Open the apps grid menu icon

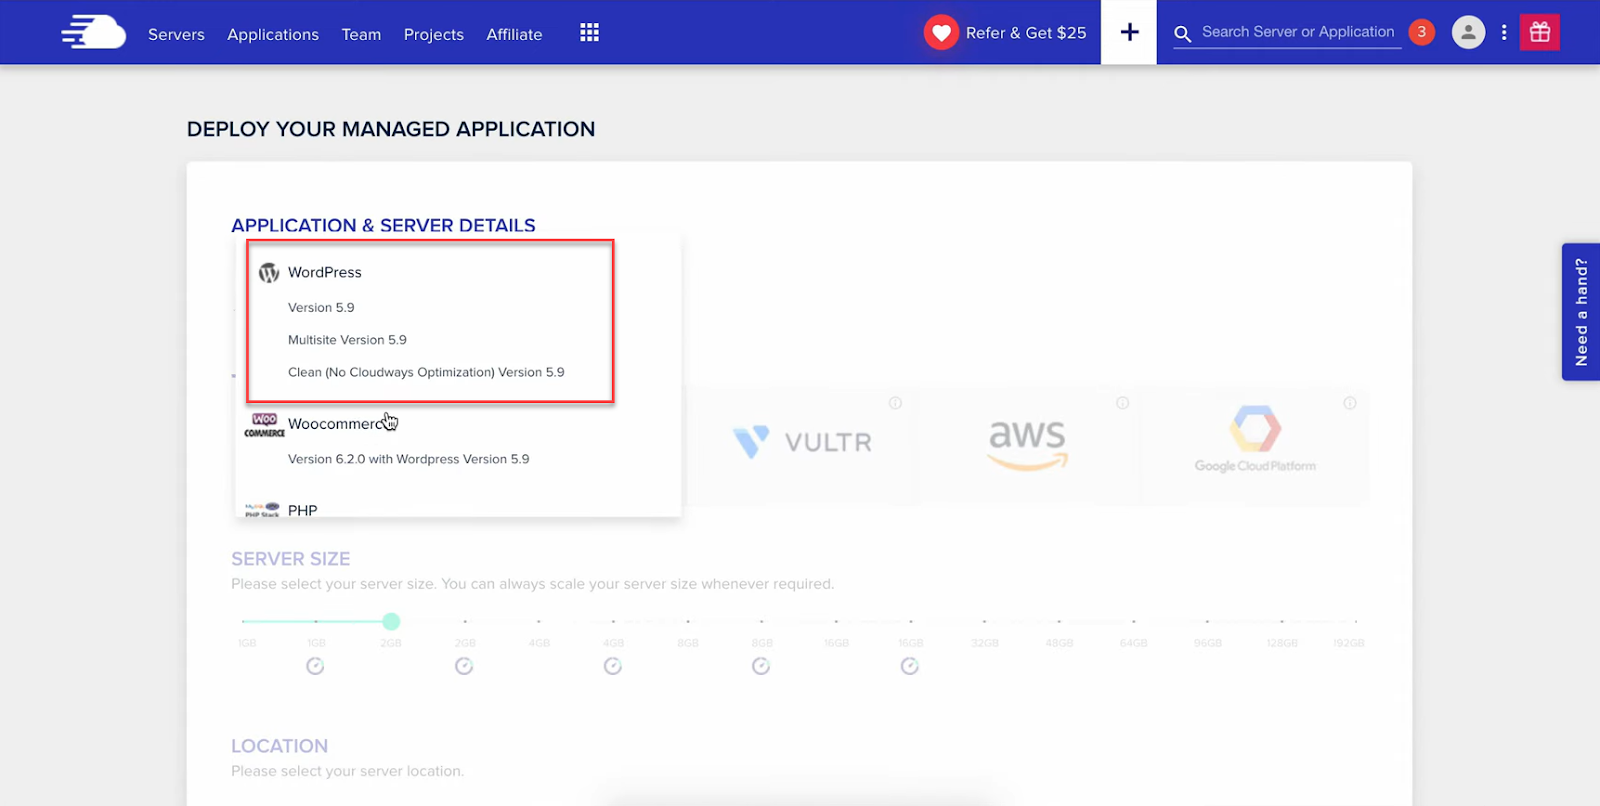point(589,33)
